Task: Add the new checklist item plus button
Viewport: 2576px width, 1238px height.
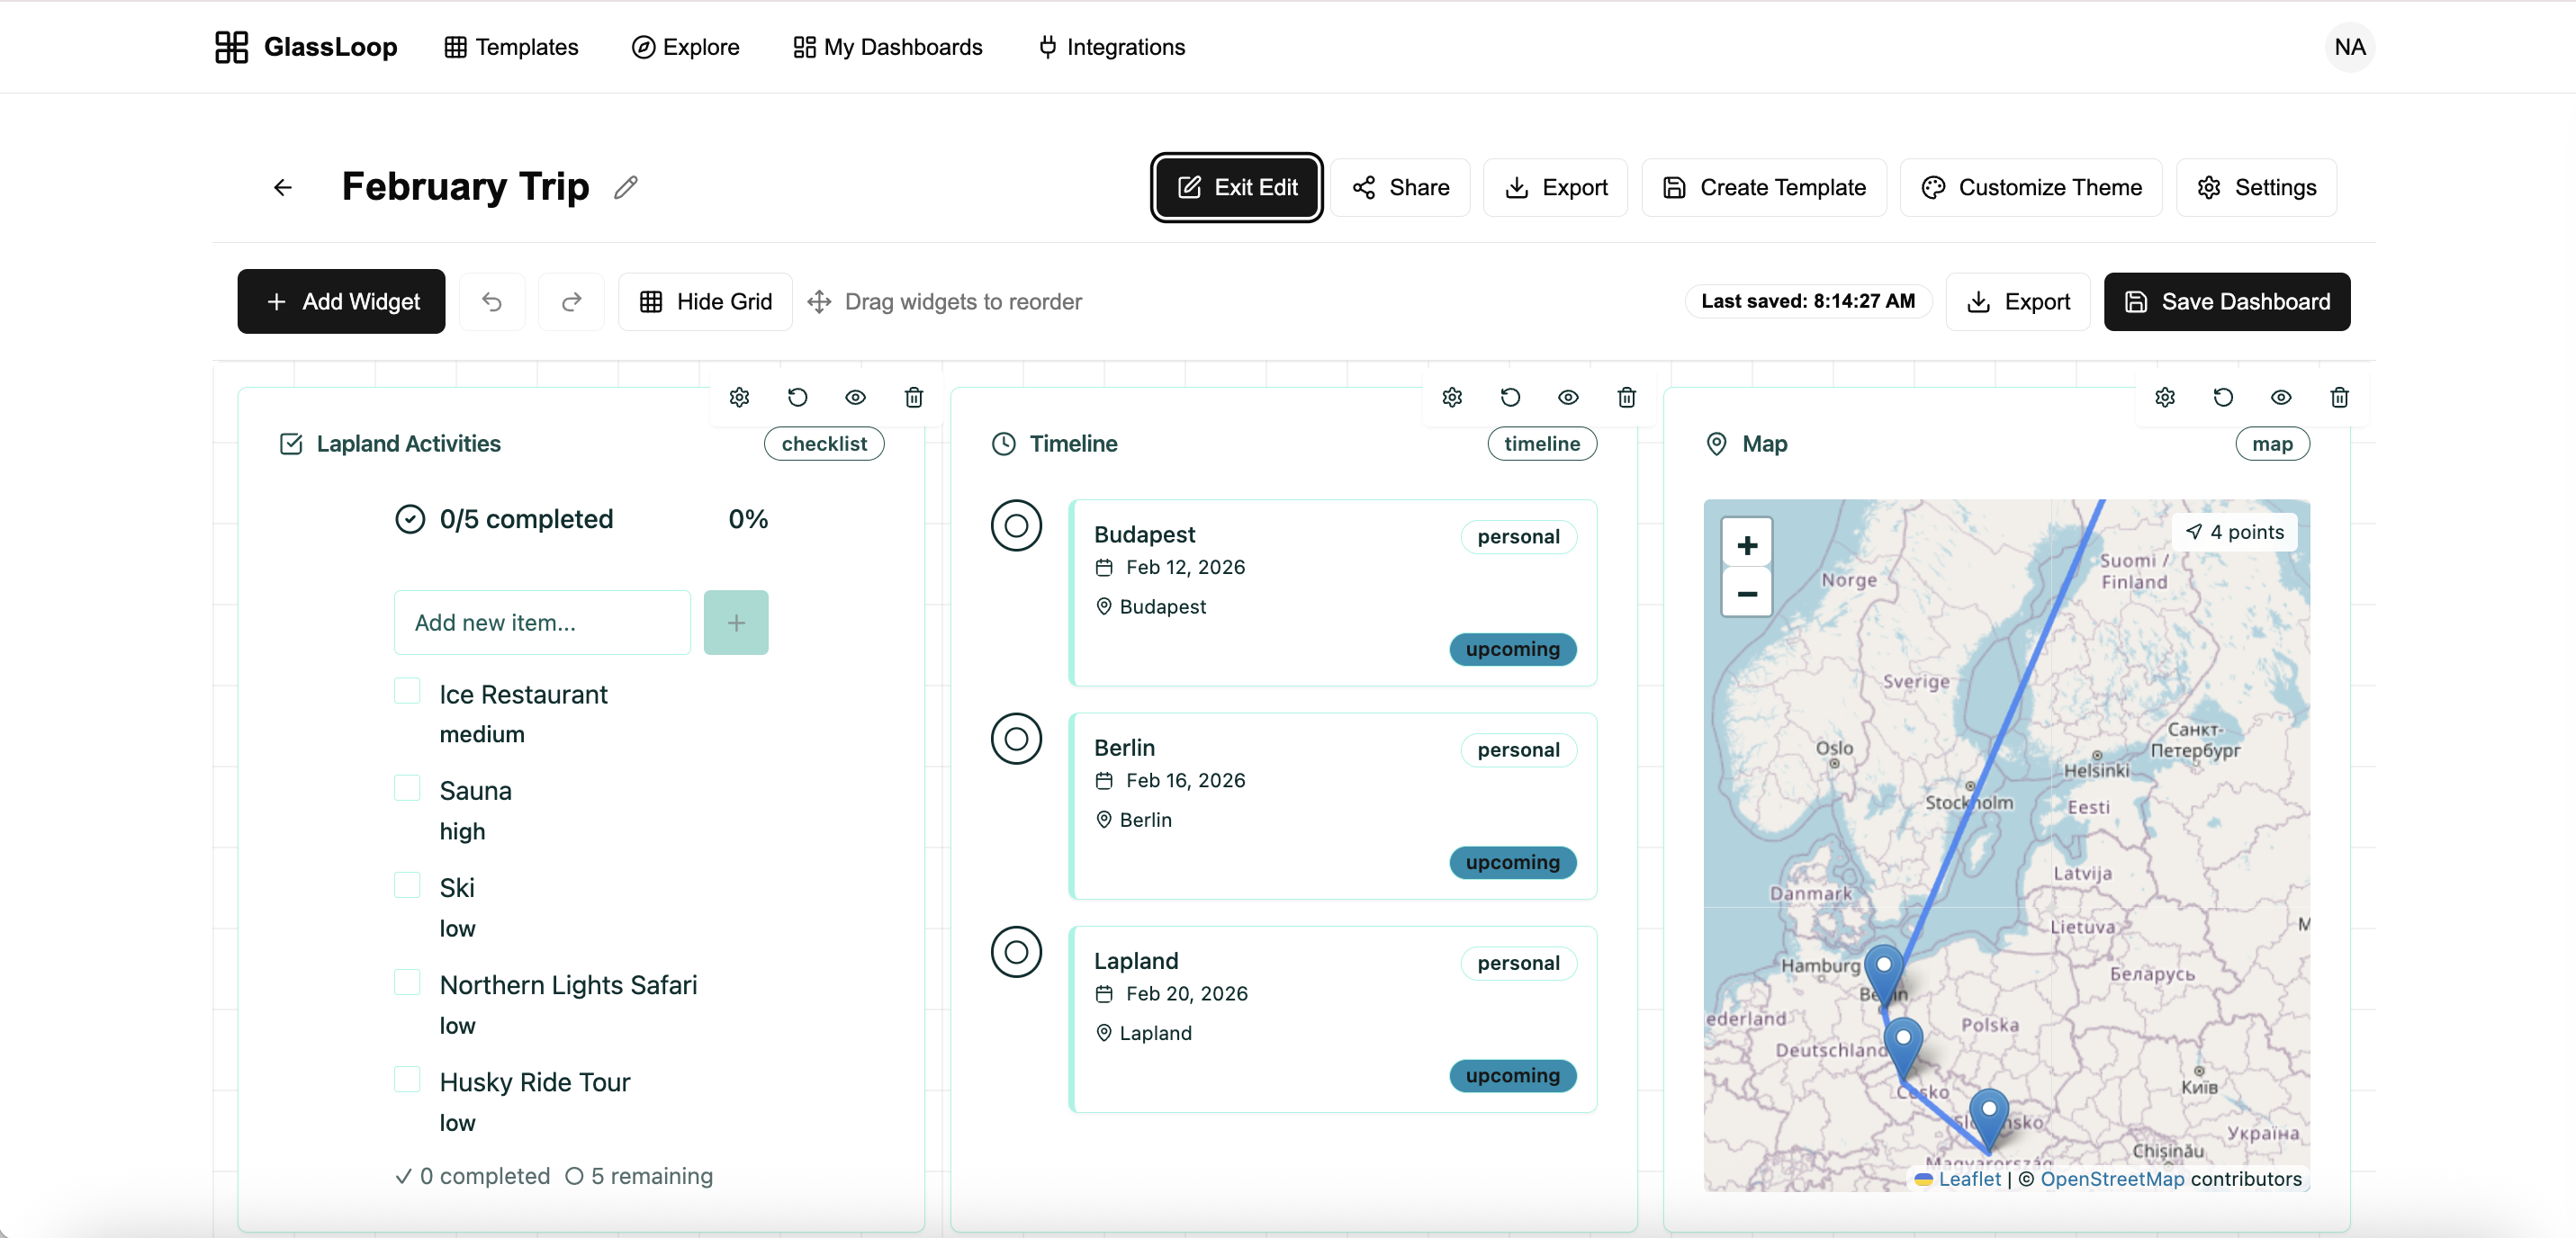Action: pyautogui.click(x=736, y=622)
